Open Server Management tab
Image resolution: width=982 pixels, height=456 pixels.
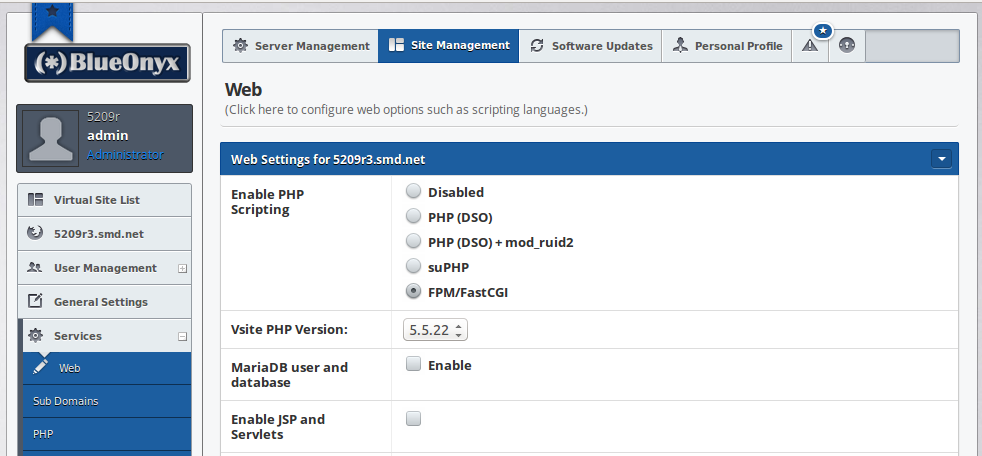pos(301,46)
